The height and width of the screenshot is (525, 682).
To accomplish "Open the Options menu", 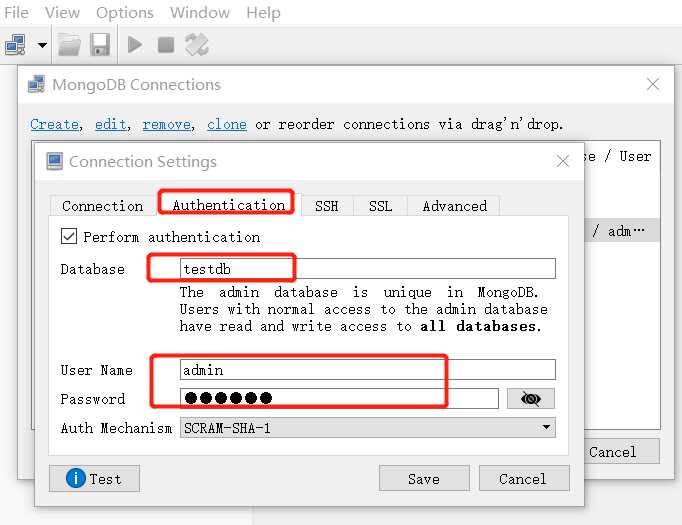I will (125, 13).
